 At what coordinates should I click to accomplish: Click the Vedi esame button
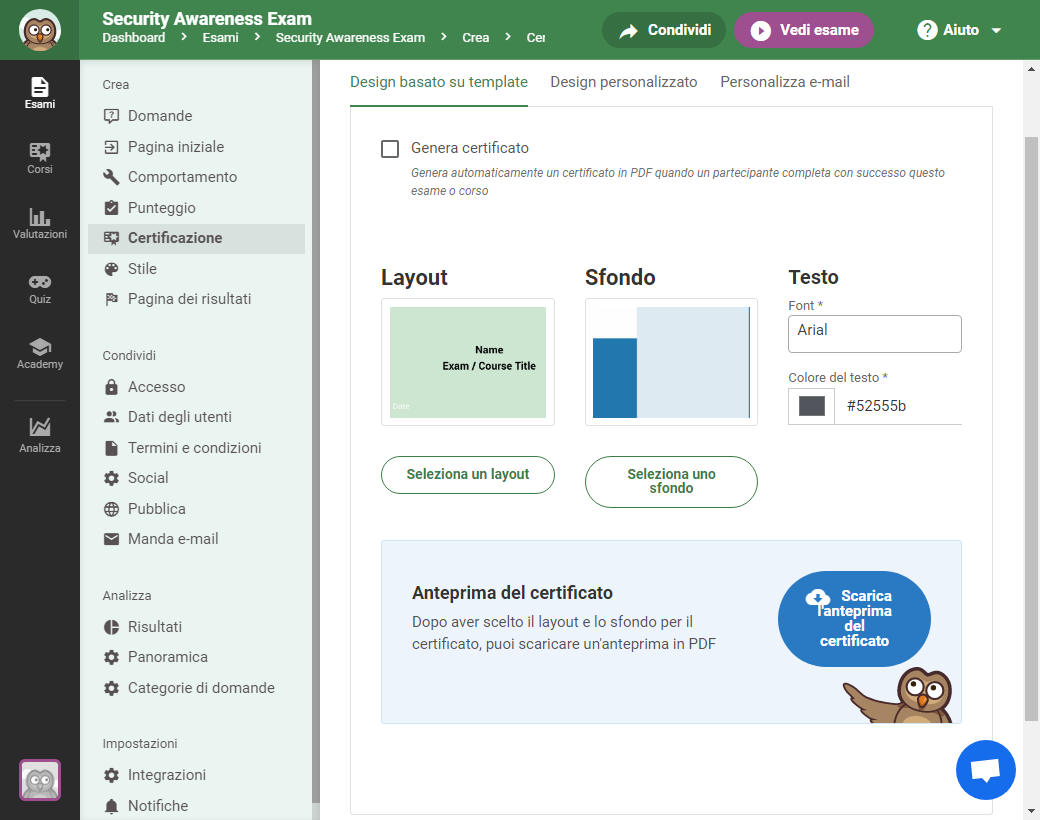pyautogui.click(x=804, y=30)
